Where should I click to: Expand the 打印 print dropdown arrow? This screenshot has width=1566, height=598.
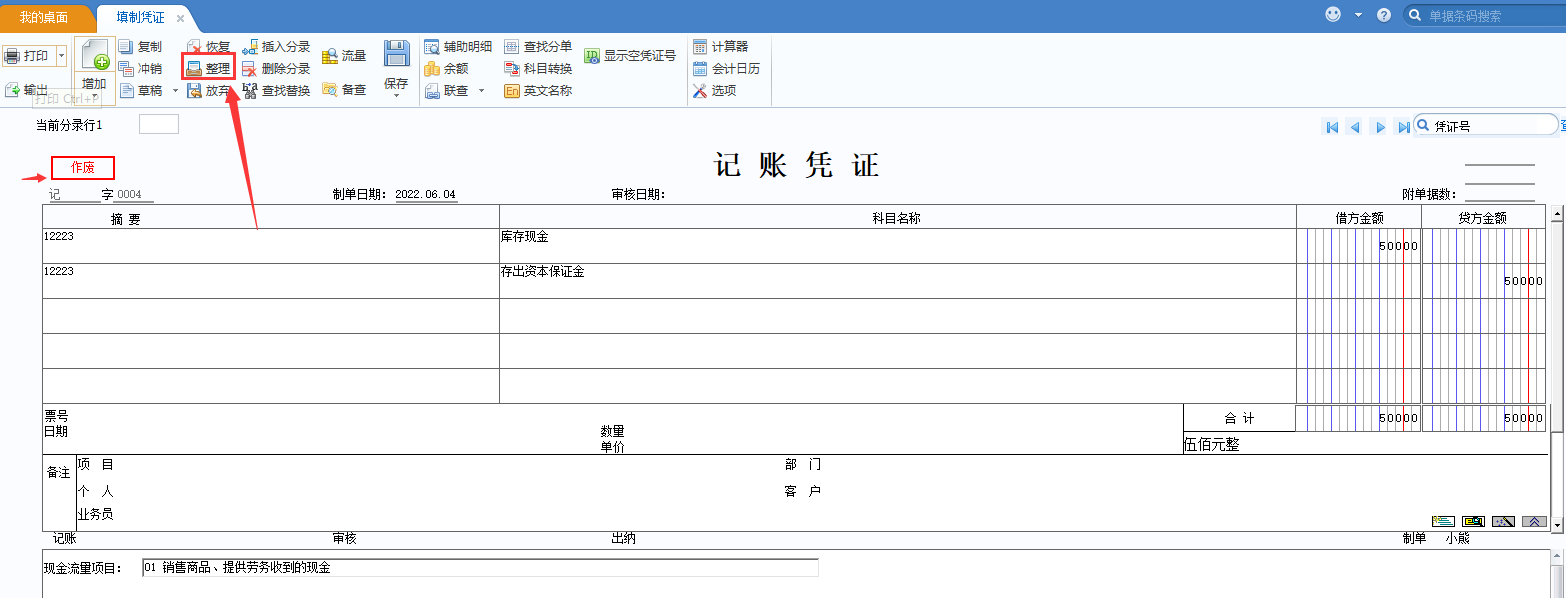(x=61, y=56)
